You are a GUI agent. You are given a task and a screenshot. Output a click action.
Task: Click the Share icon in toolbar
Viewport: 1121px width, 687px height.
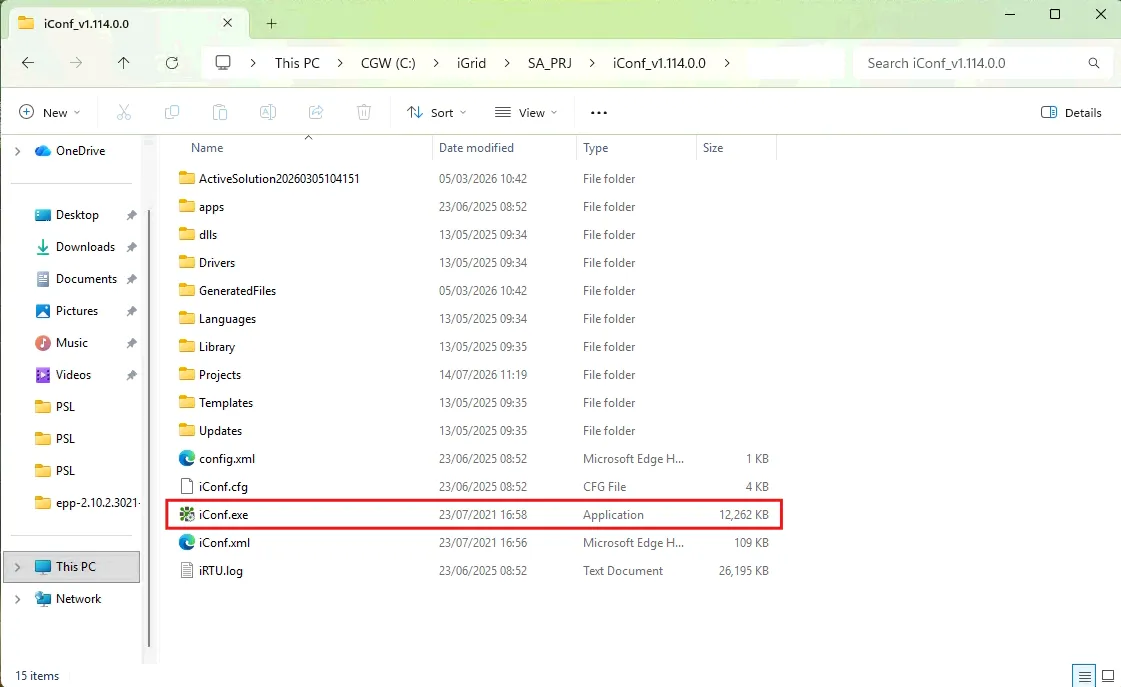point(316,112)
